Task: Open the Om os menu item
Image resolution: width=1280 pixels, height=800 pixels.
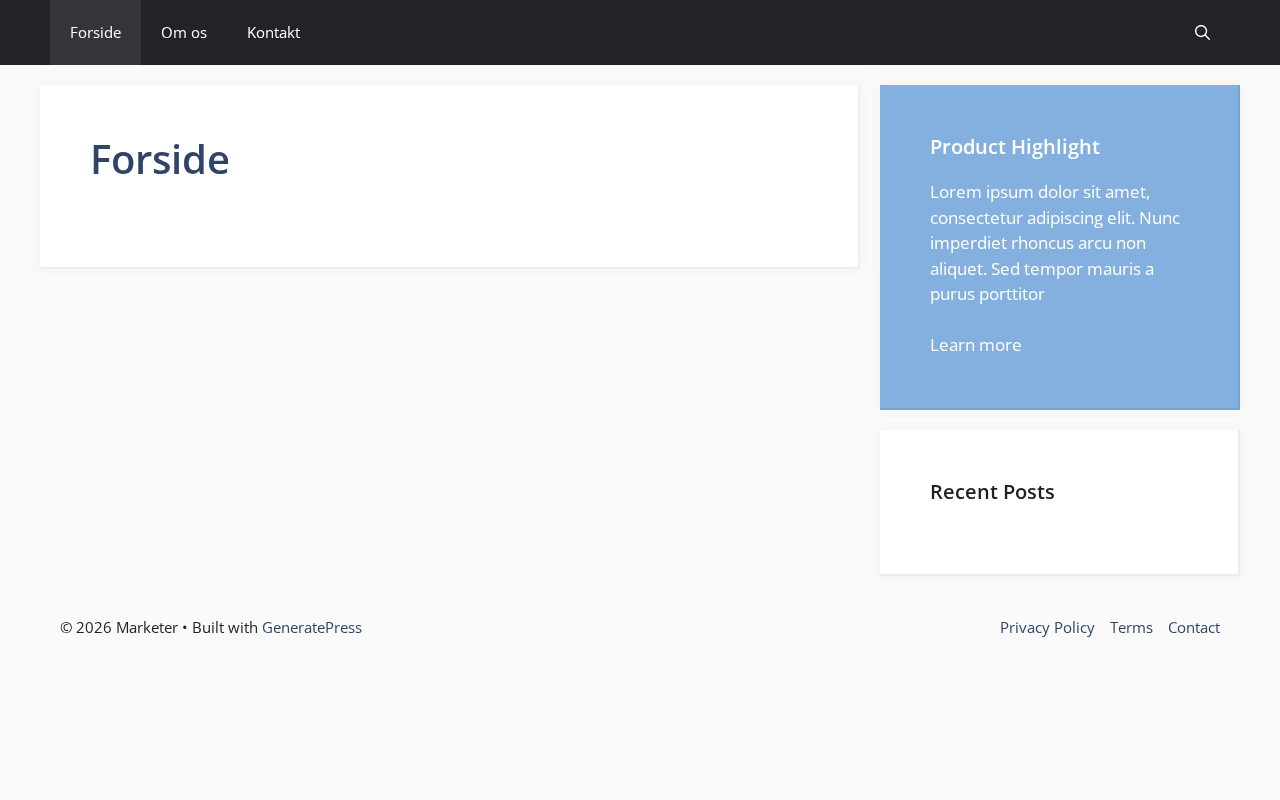Action: (x=184, y=33)
